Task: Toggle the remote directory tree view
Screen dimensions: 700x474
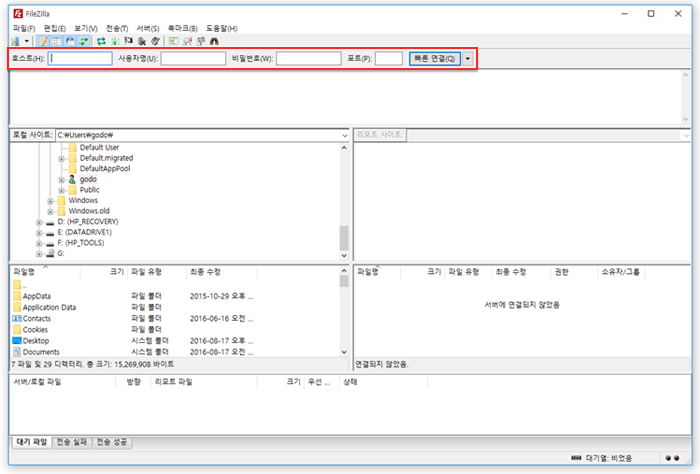Action: (70, 42)
